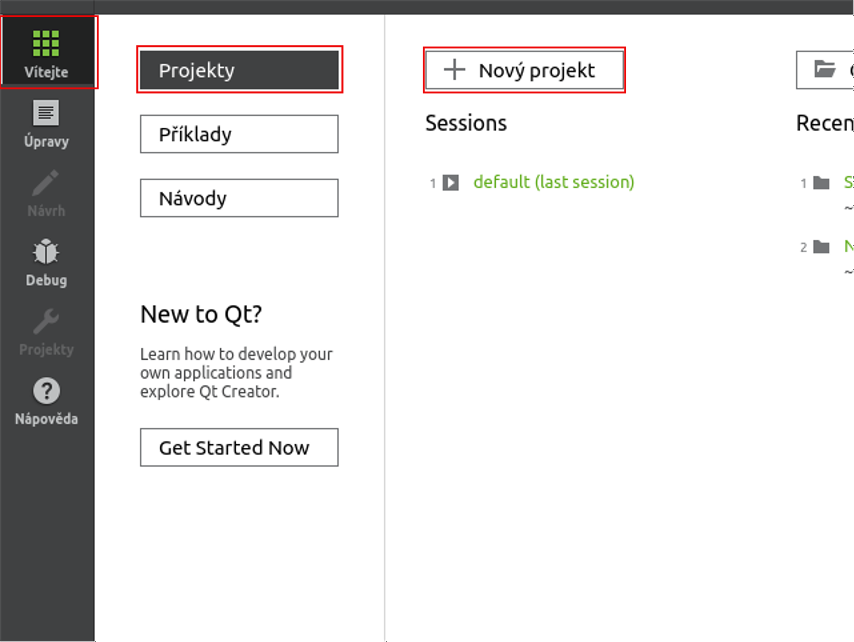
Task: Open the Návody tab
Action: [x=239, y=198]
